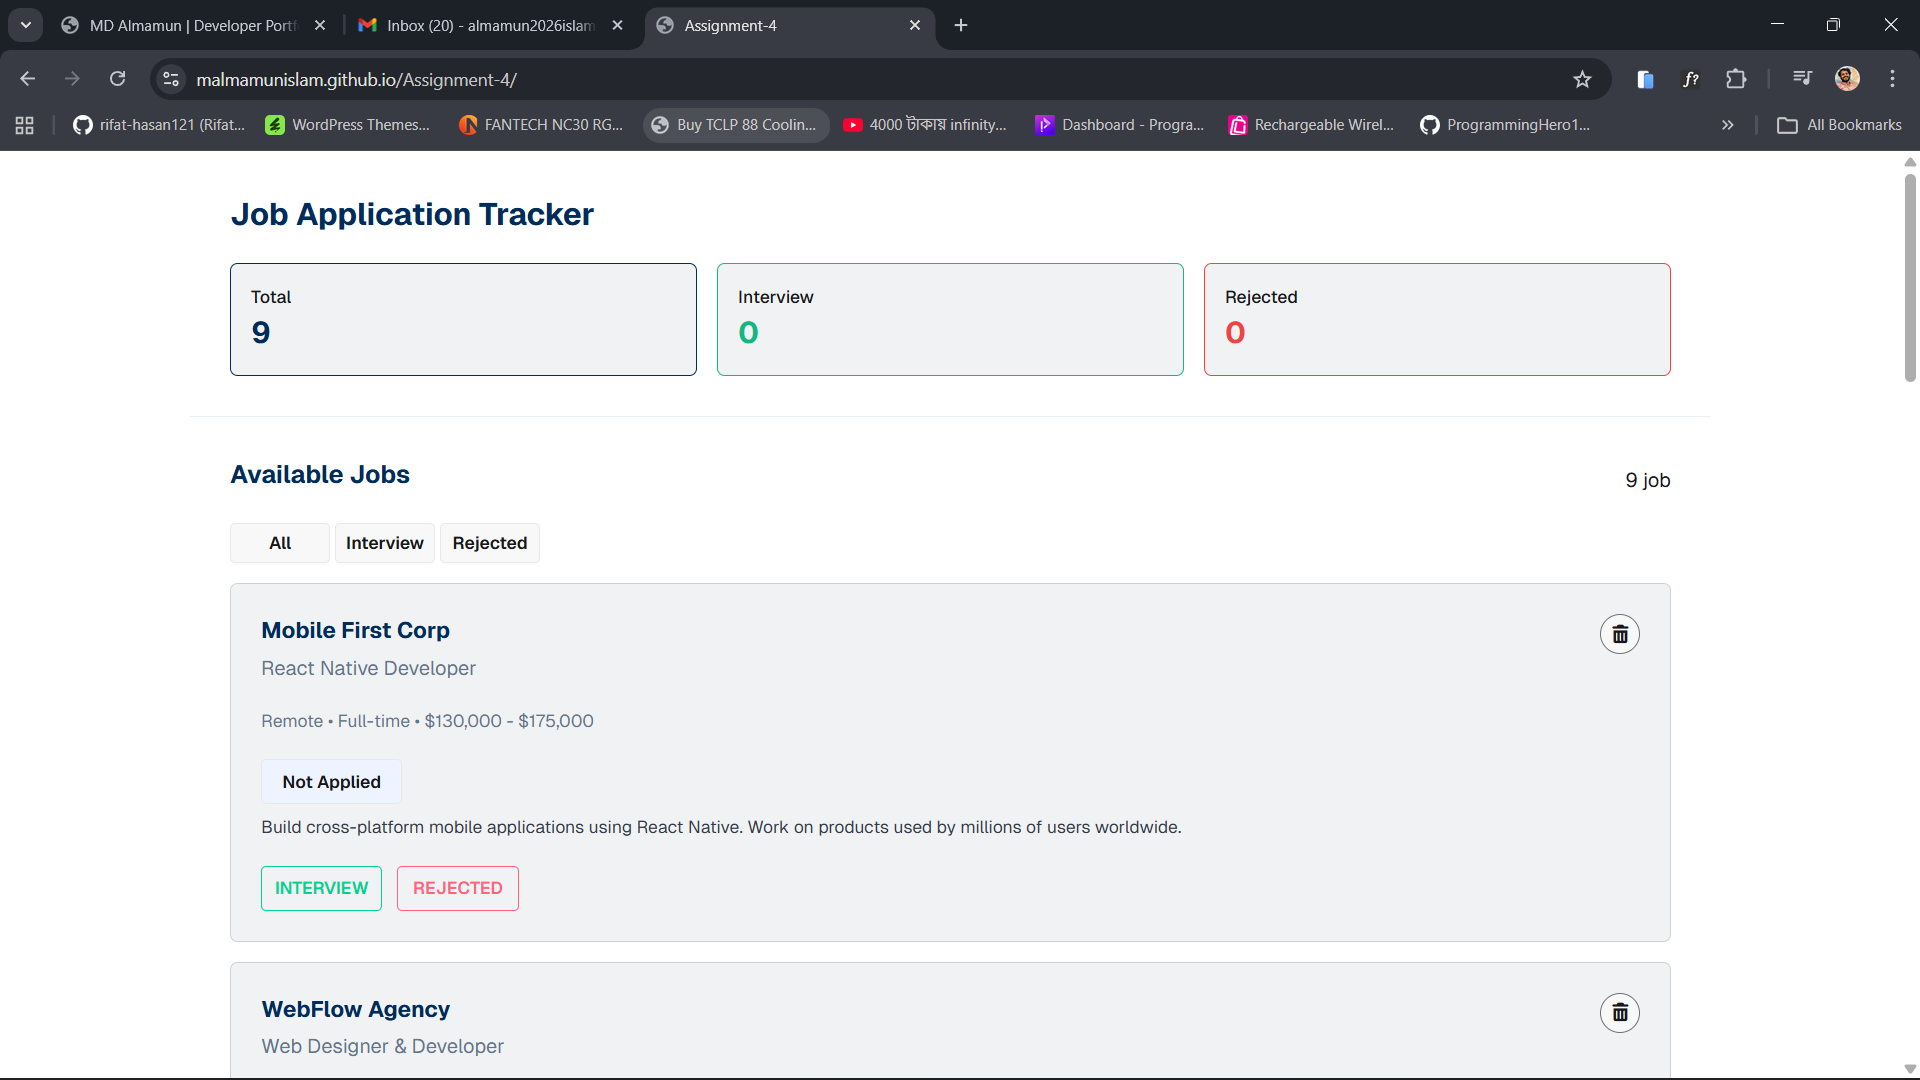Open the Chrome three-dot menu
Viewport: 1920px width, 1080px height.
(x=1892, y=79)
